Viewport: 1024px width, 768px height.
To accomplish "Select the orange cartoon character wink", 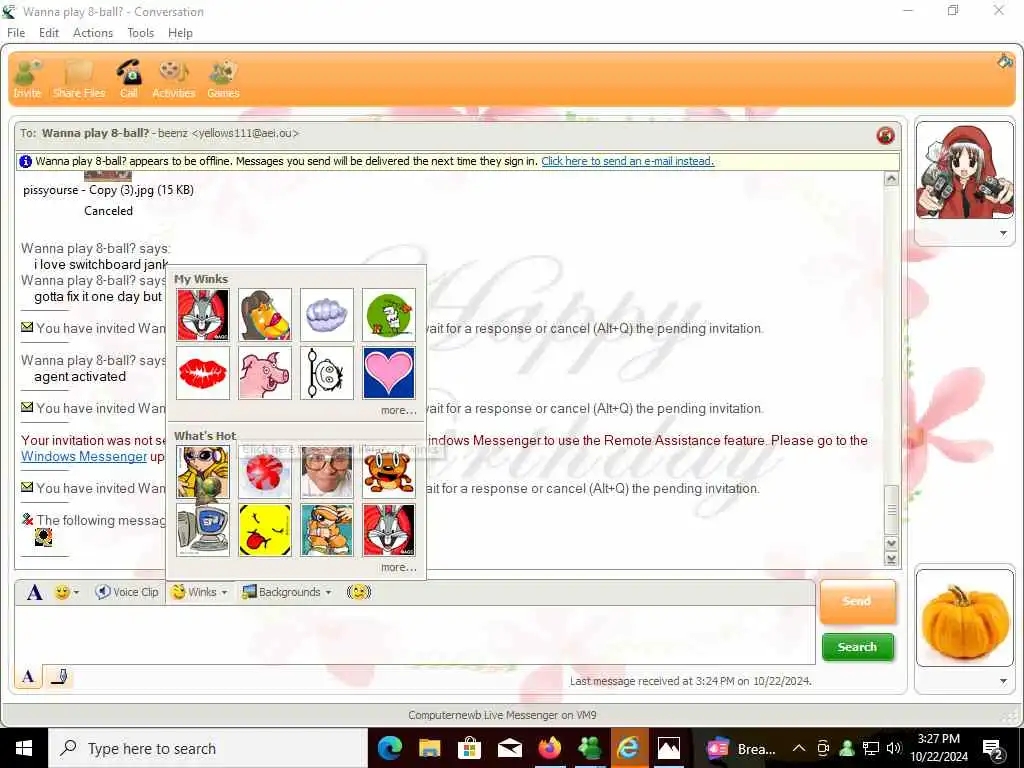I will (x=327, y=530).
